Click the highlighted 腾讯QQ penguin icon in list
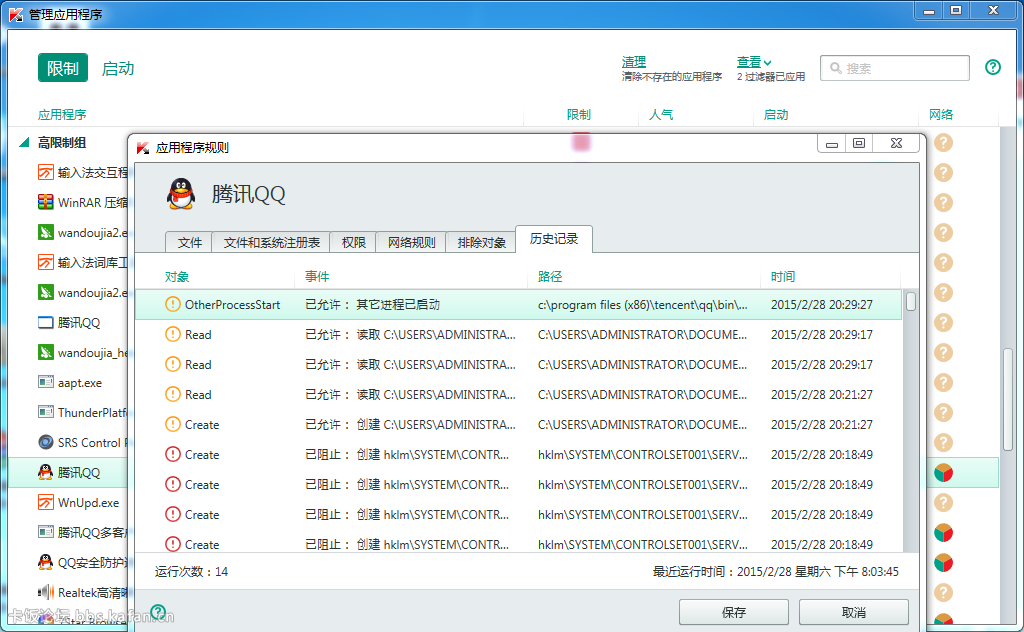 coord(46,472)
